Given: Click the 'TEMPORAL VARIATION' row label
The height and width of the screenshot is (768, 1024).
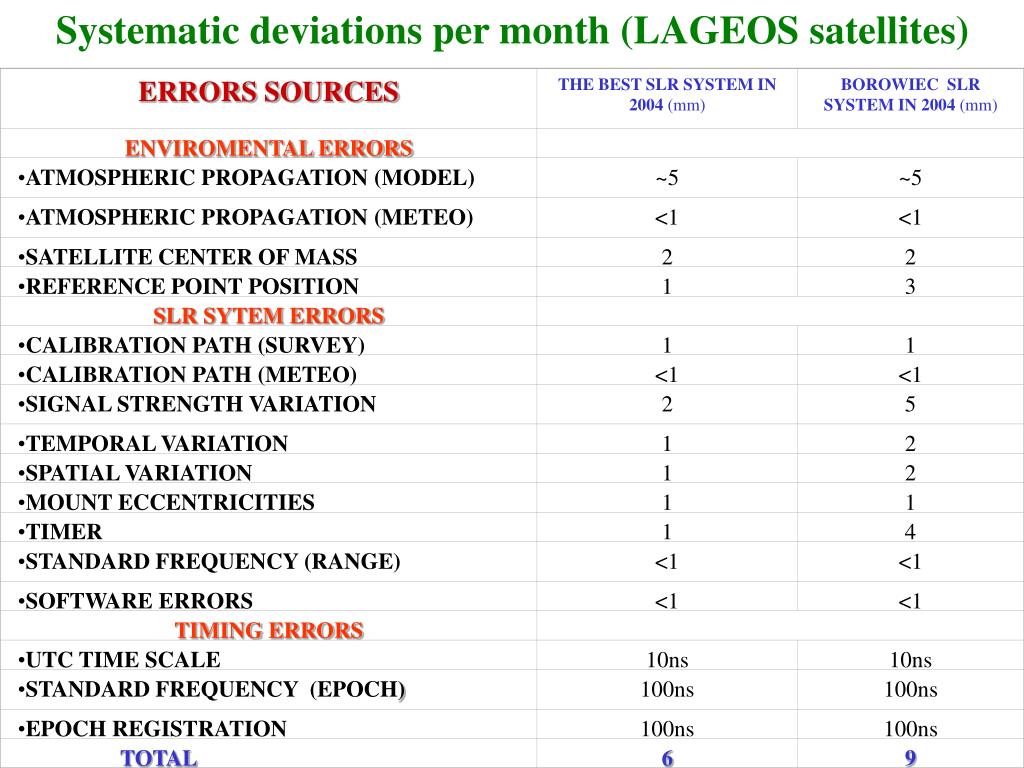Looking at the screenshot, I should tap(153, 443).
